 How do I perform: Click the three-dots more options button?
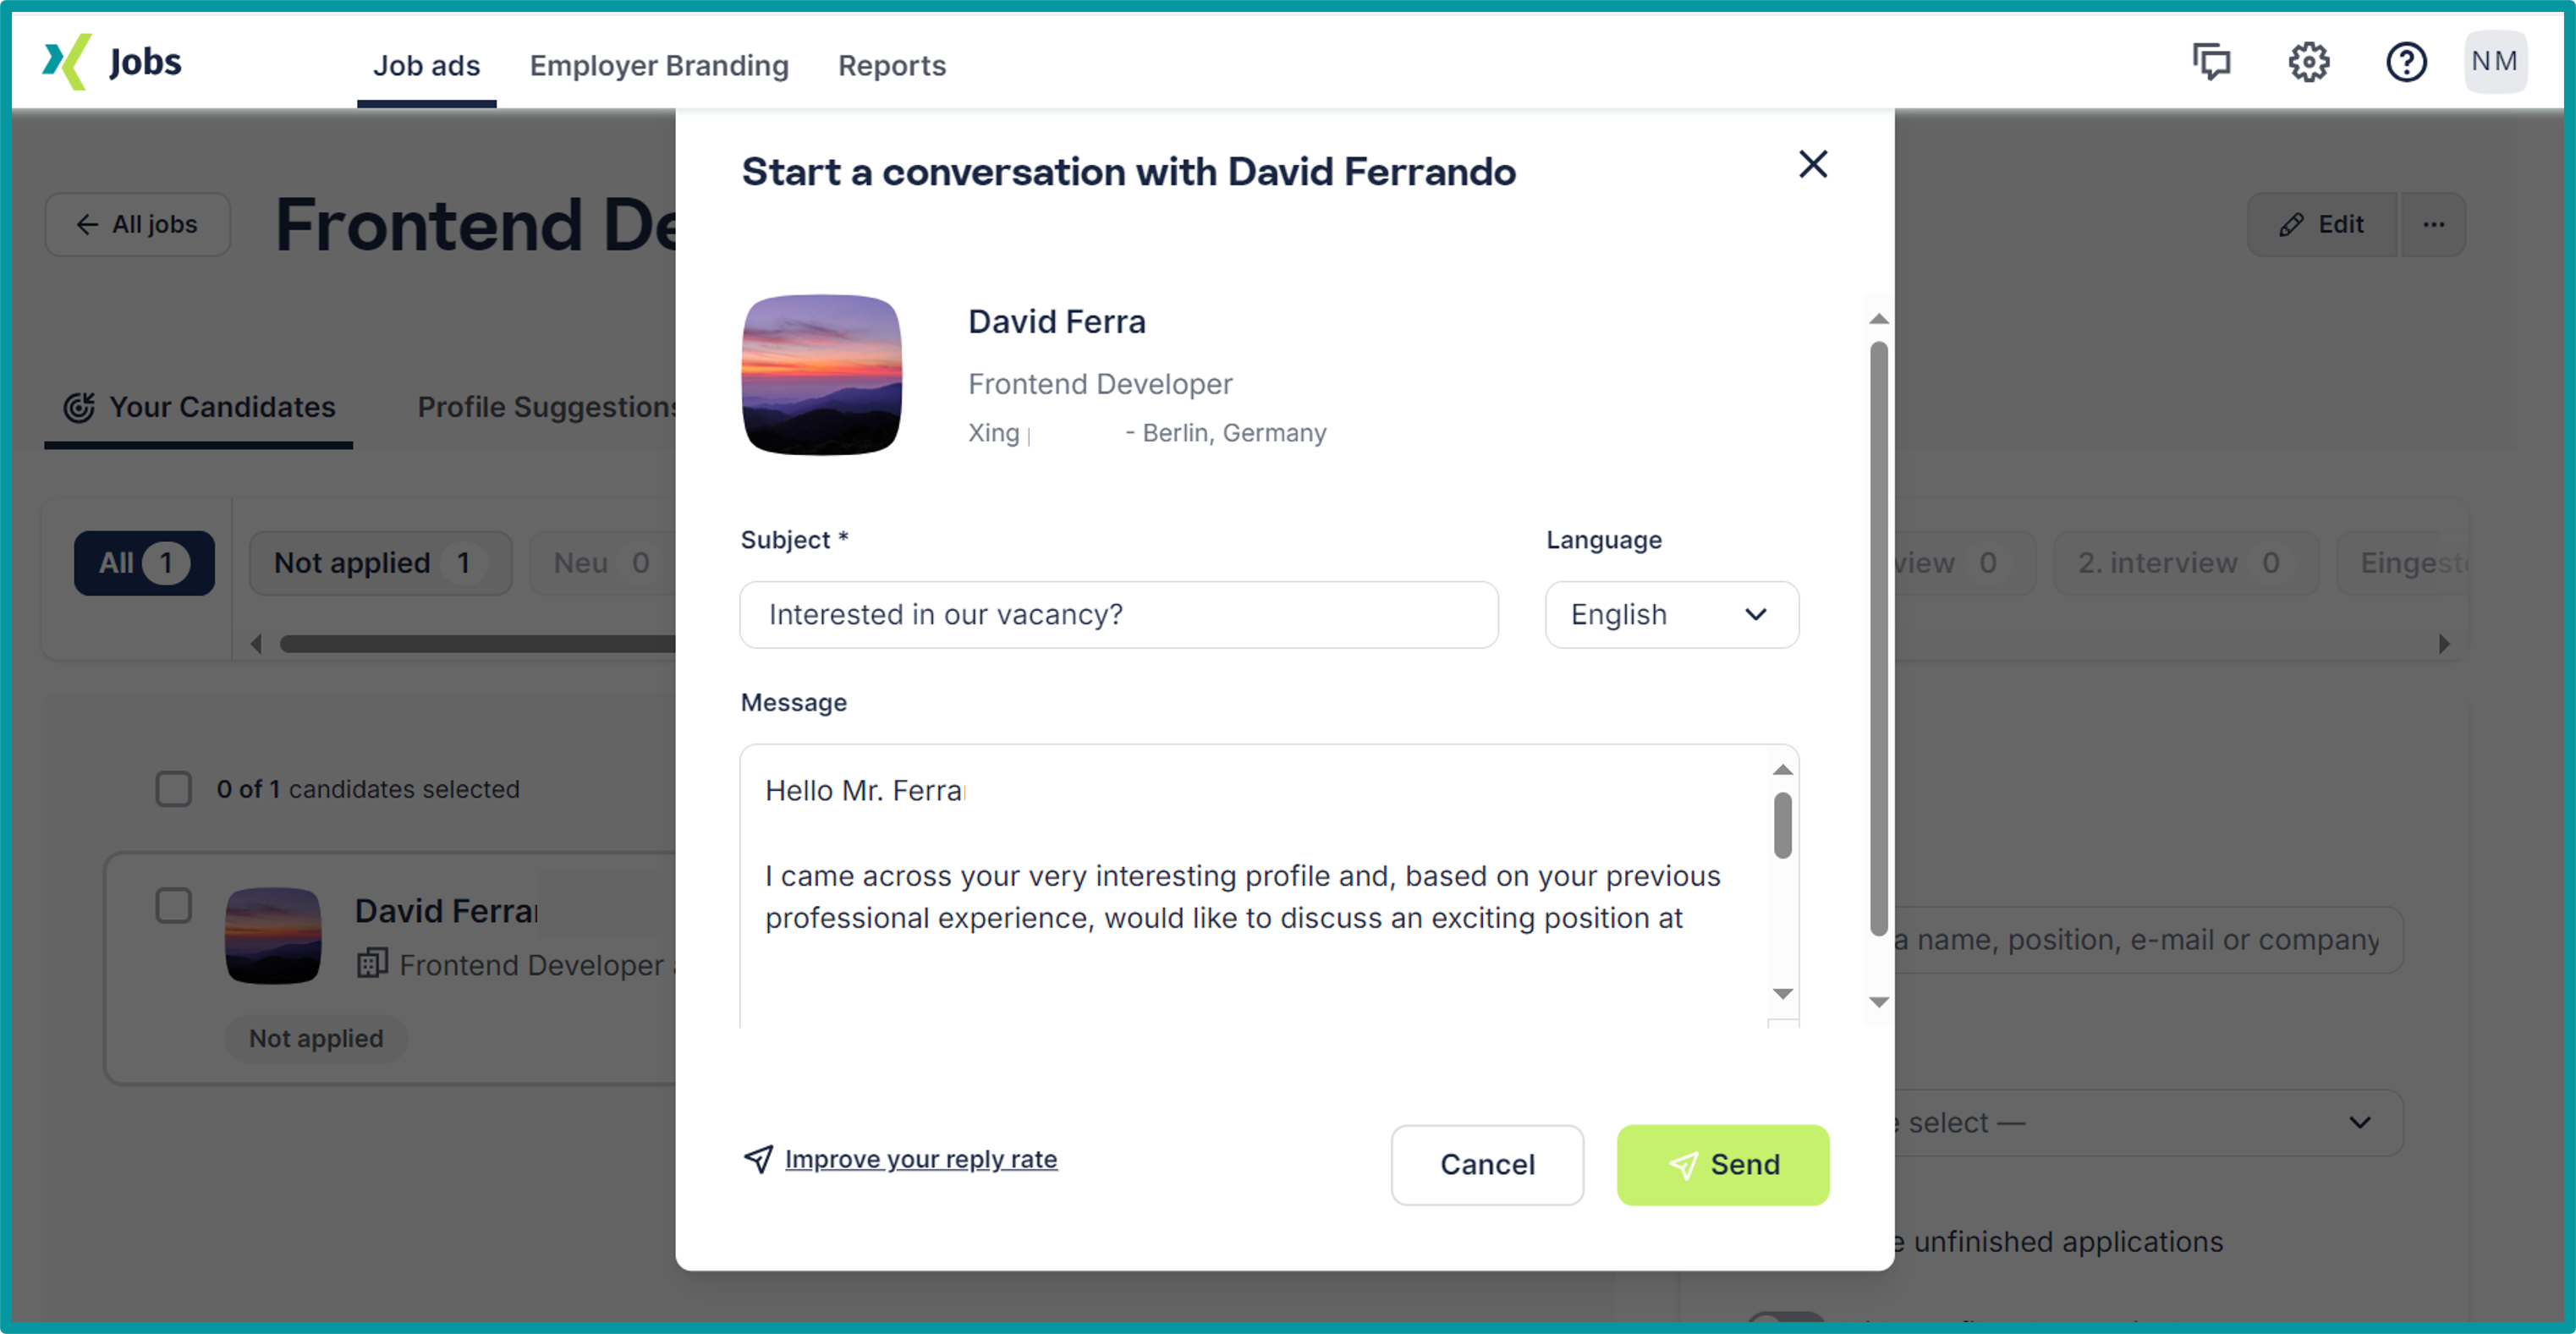coord(2433,225)
